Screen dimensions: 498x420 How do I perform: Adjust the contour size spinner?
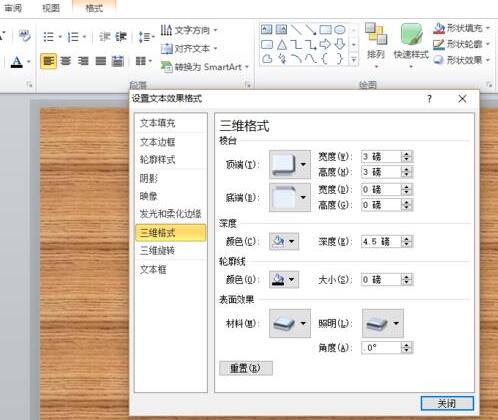tap(407, 279)
